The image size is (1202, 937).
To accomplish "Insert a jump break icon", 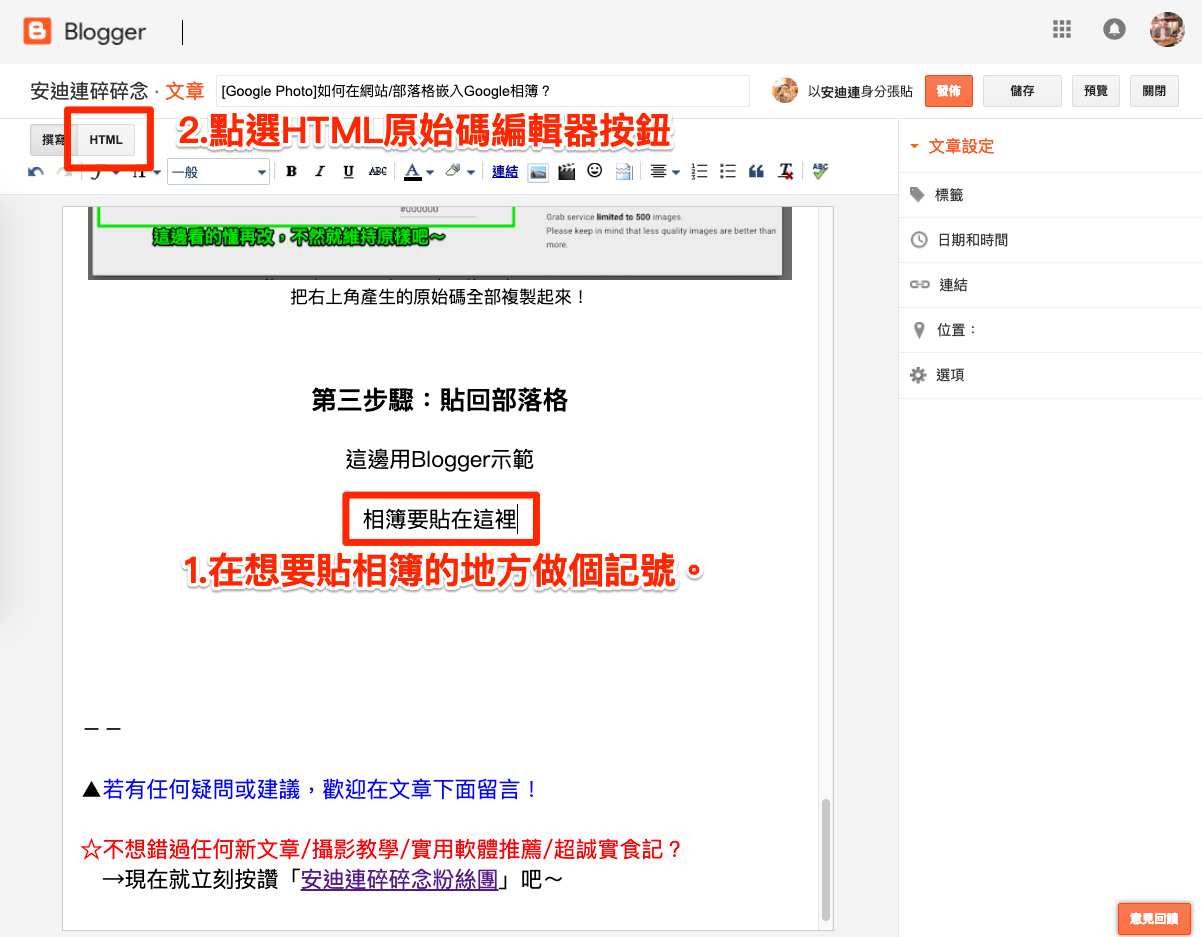I will (x=624, y=172).
